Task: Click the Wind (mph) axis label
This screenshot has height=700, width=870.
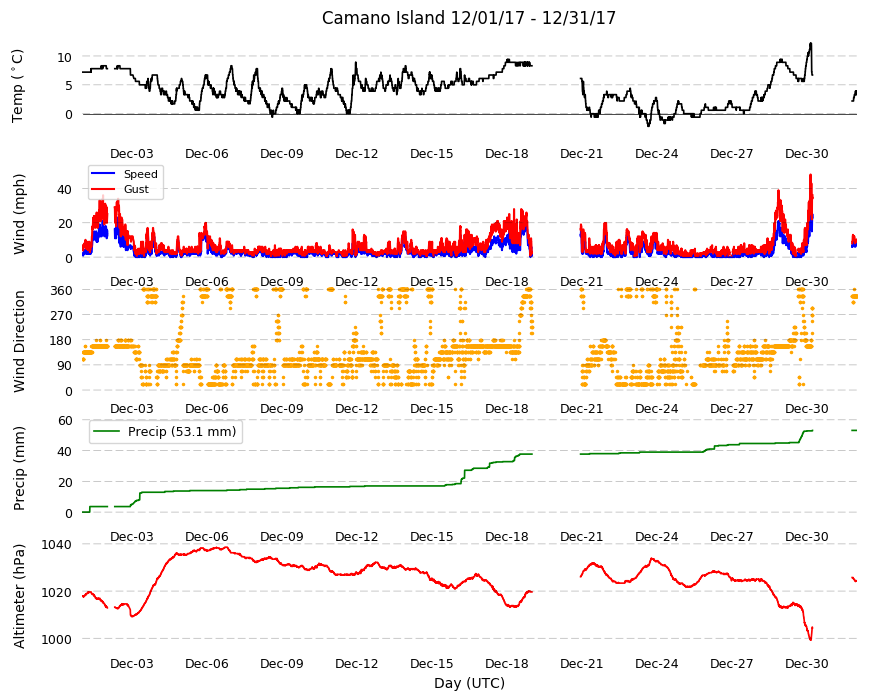Action: coord(19,214)
